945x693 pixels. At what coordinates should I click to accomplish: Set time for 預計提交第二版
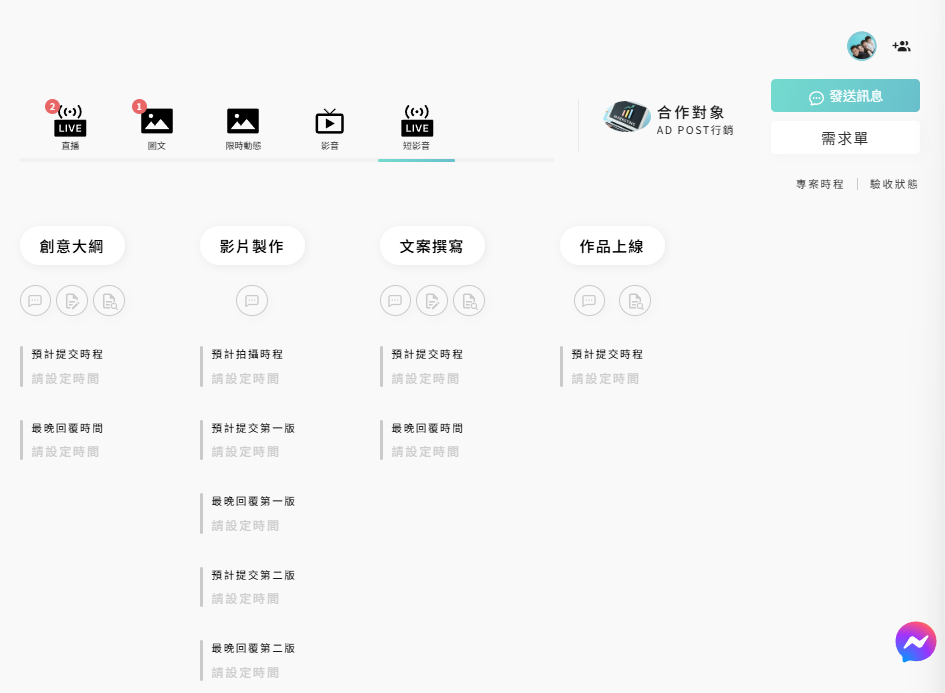pos(245,599)
